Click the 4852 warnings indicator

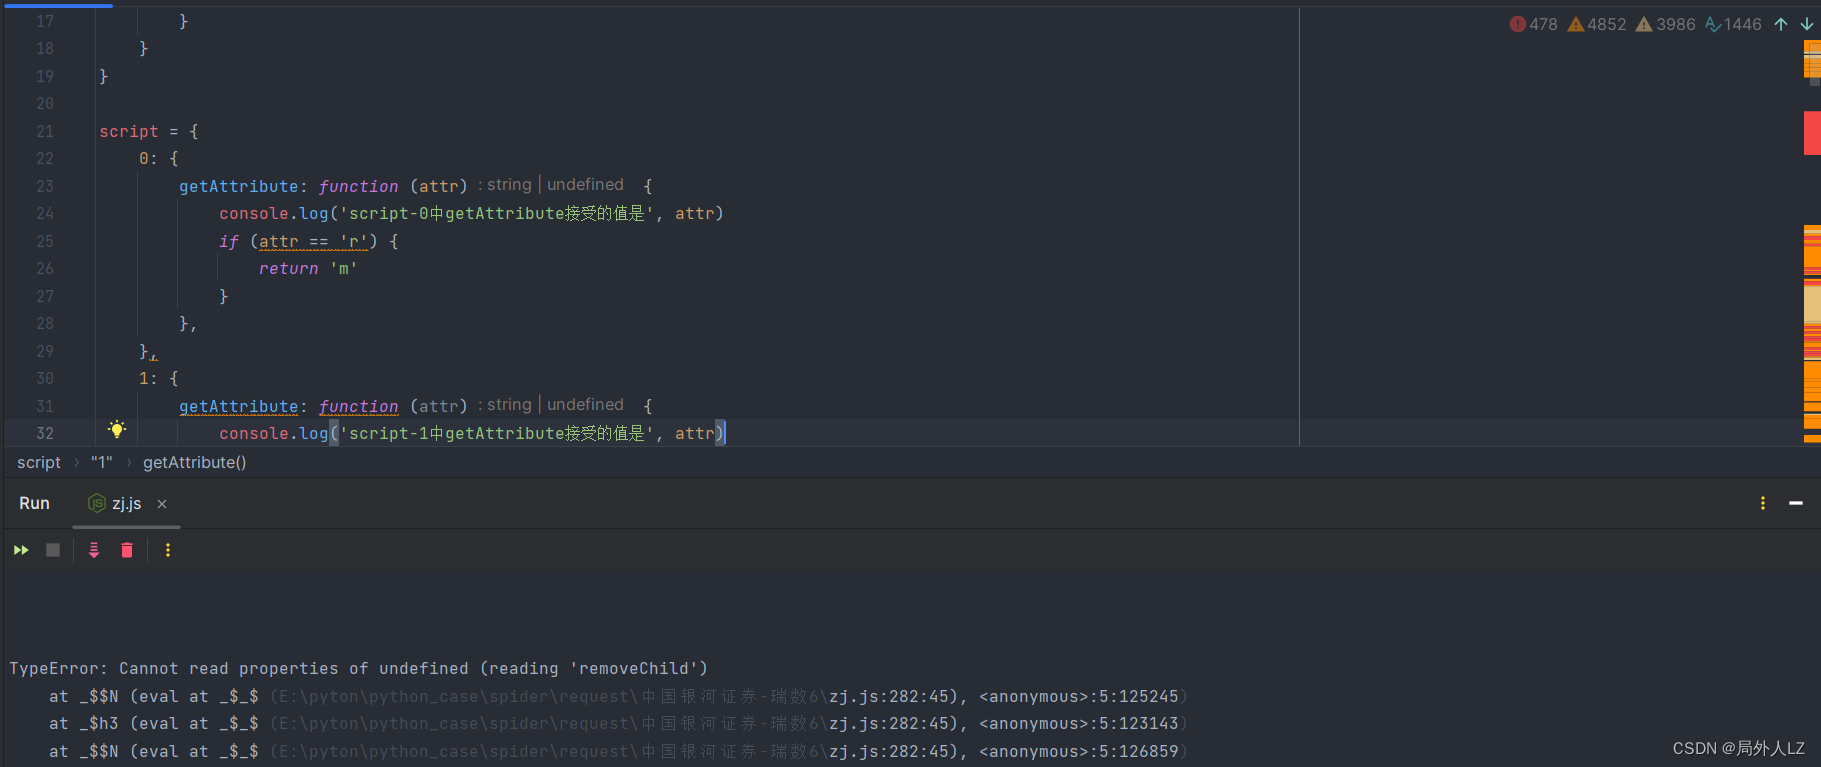coord(1597,24)
